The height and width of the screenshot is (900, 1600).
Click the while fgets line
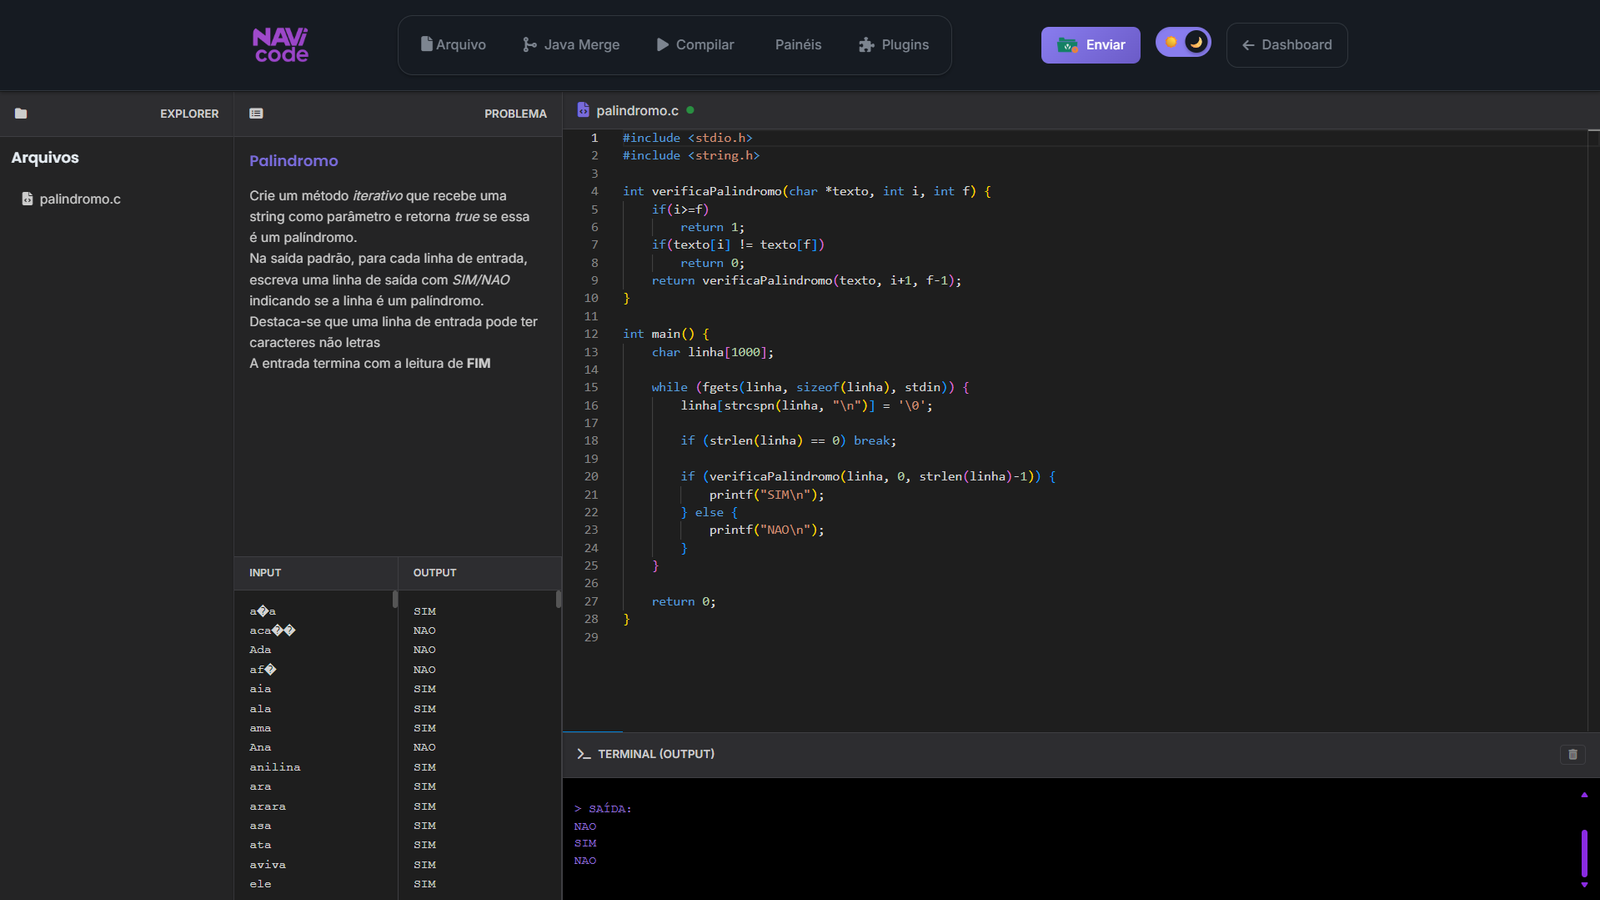point(810,387)
